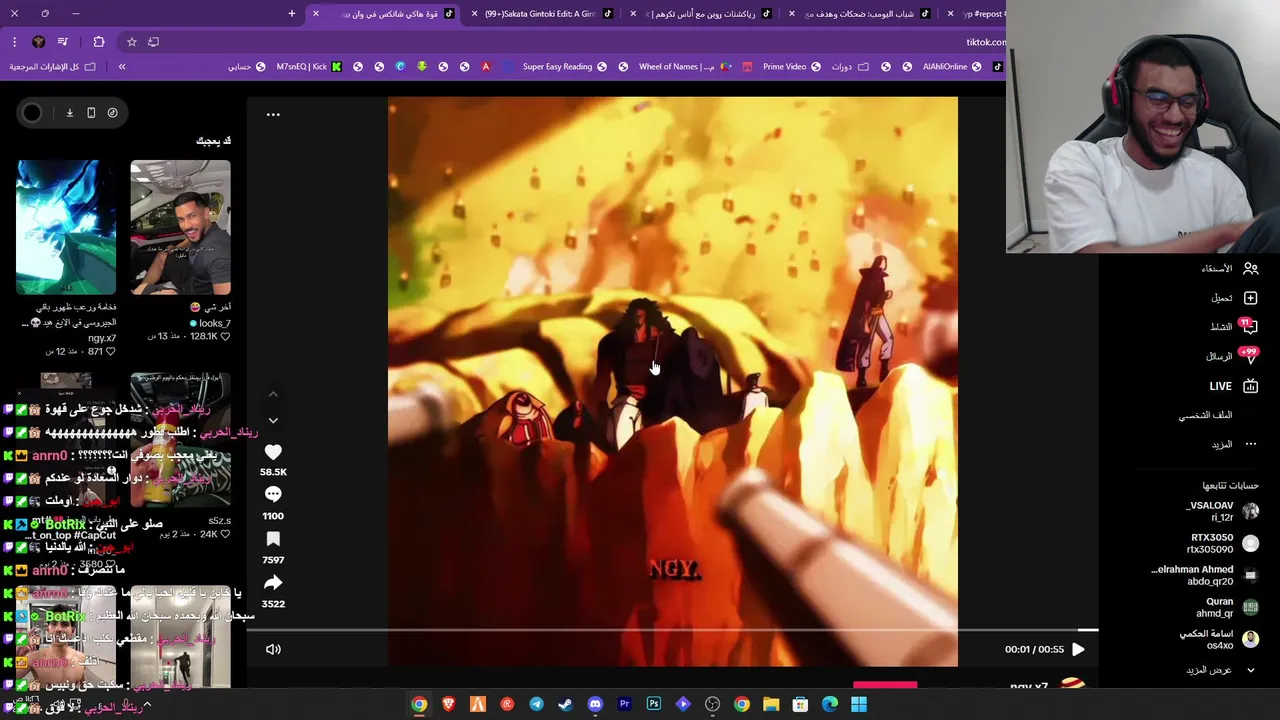Open File Explorer from the taskbar
The height and width of the screenshot is (720, 1280).
(x=771, y=704)
